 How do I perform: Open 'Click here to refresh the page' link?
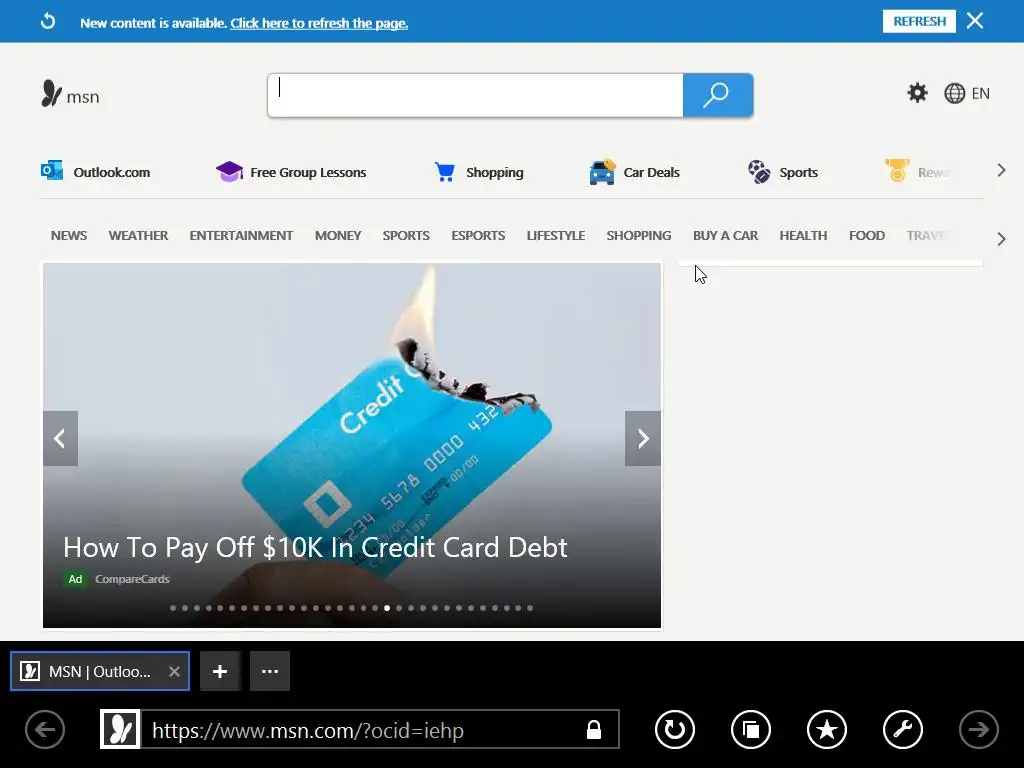319,24
